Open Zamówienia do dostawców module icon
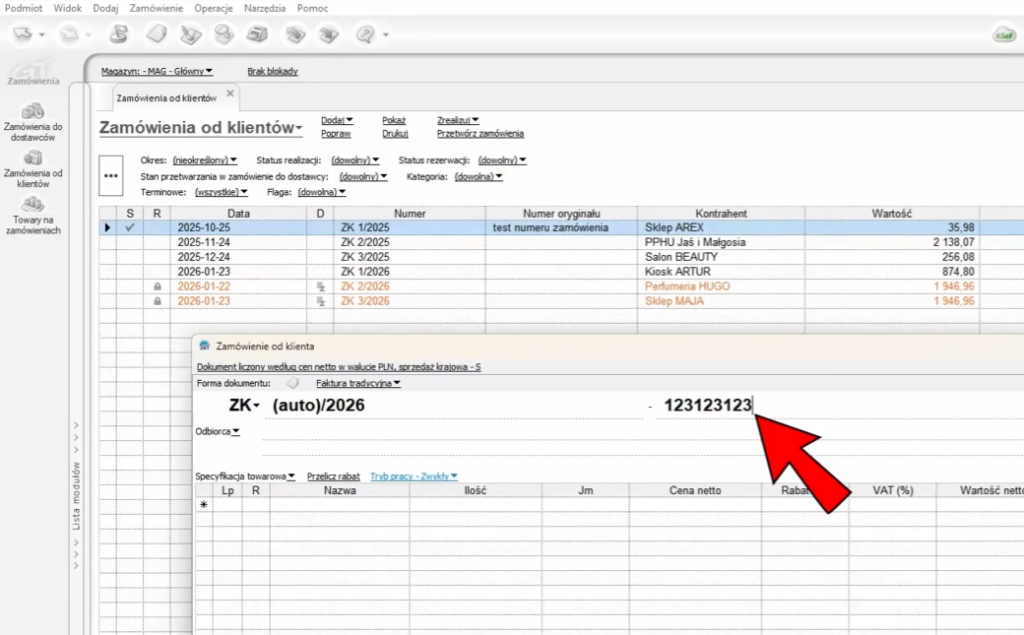Image resolution: width=1024 pixels, height=635 pixels. (x=33, y=111)
